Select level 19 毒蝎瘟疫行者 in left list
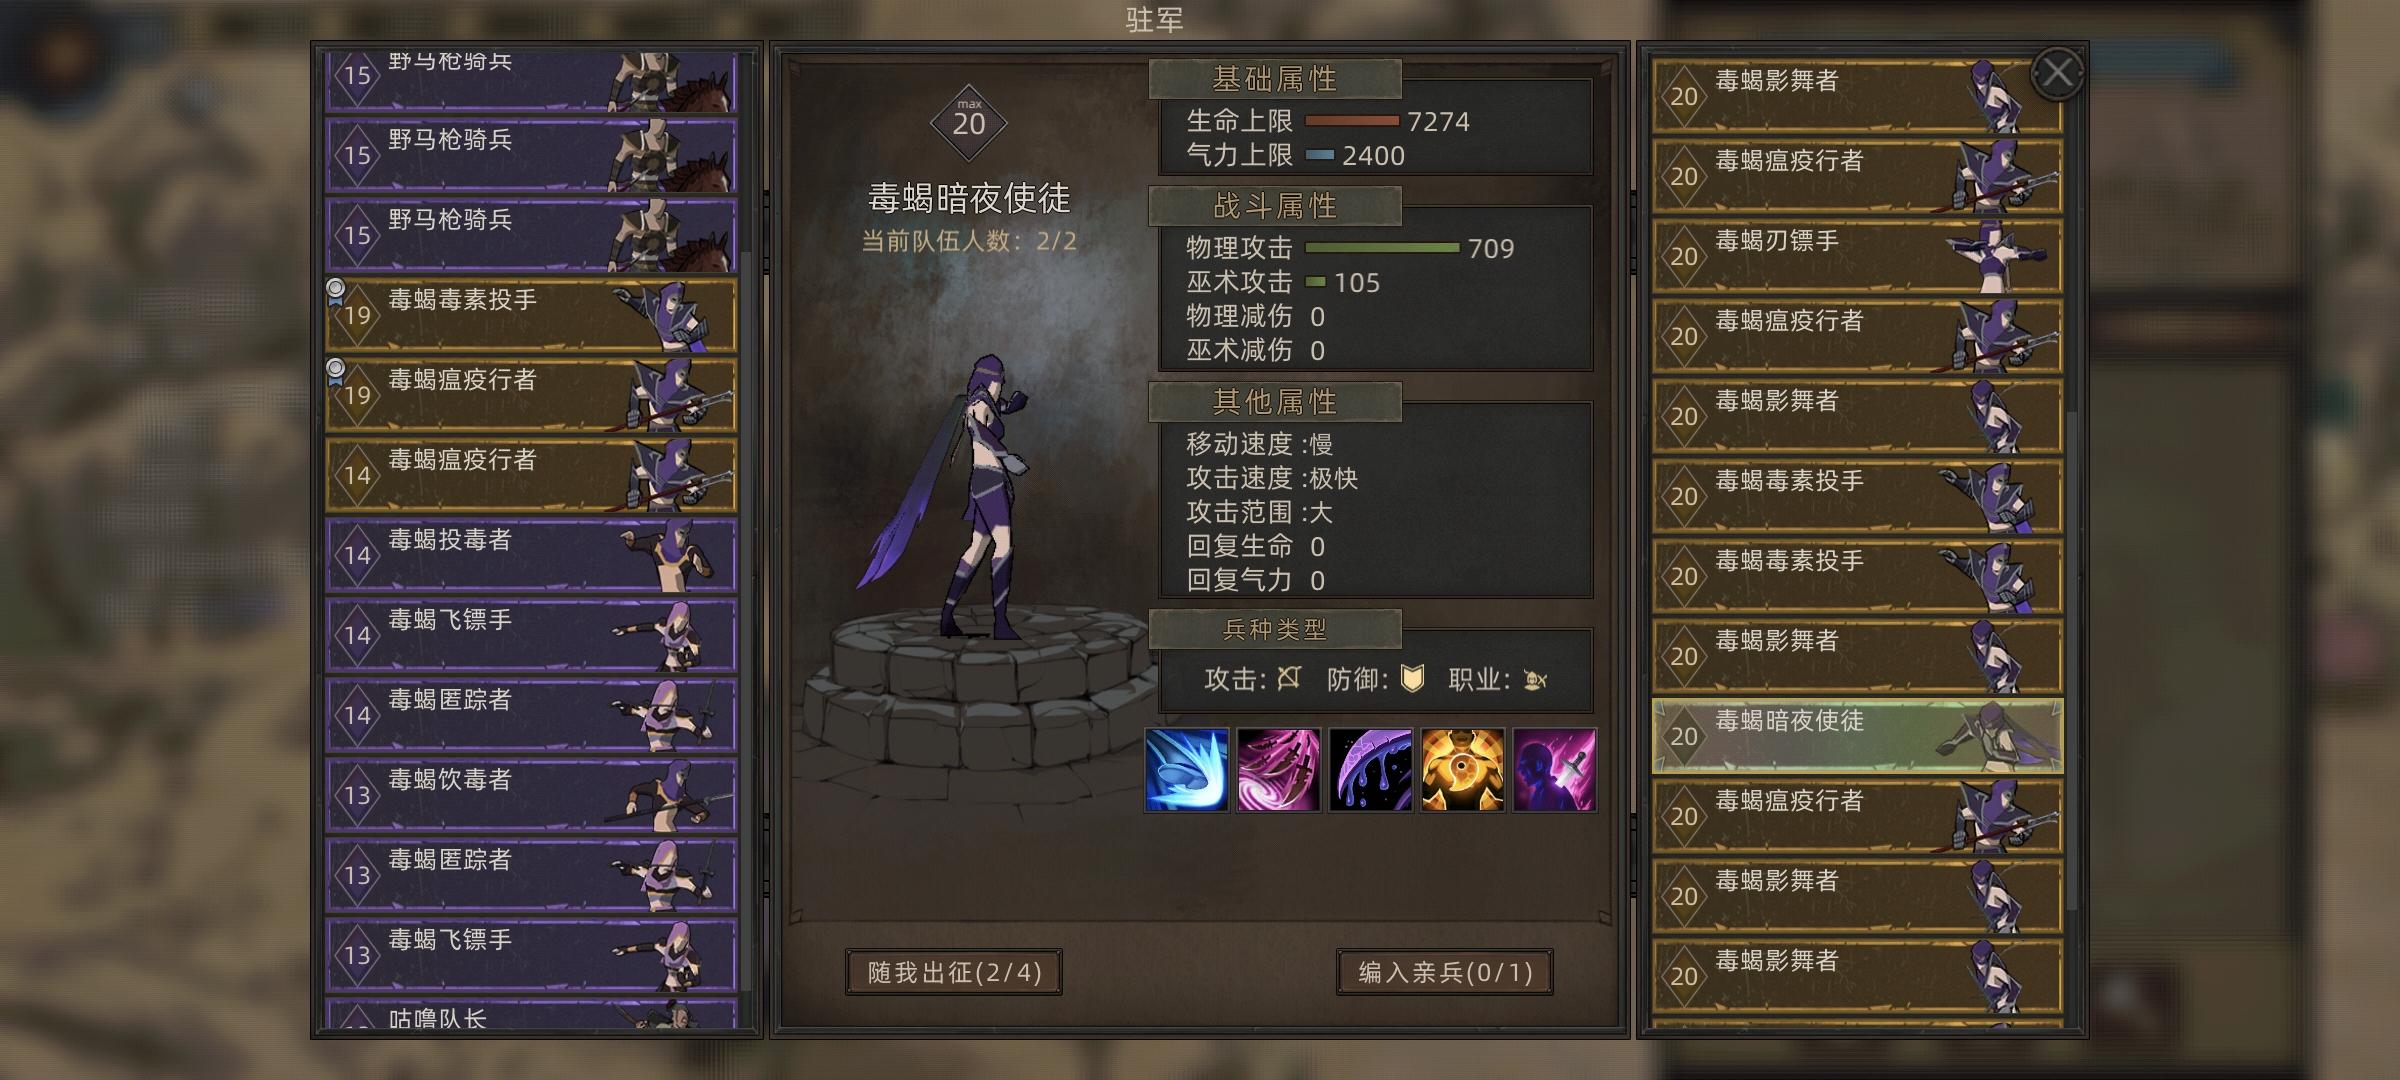Viewport: 2400px width, 1080px height. click(x=531, y=395)
